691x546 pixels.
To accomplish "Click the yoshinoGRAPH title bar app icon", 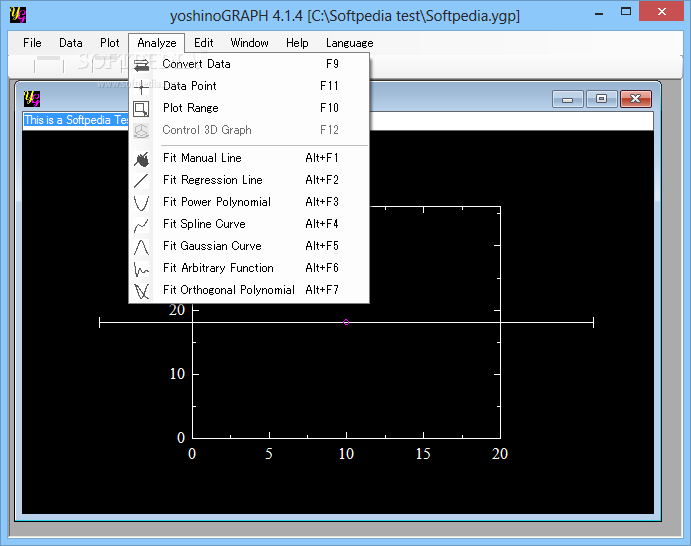I will point(18,15).
